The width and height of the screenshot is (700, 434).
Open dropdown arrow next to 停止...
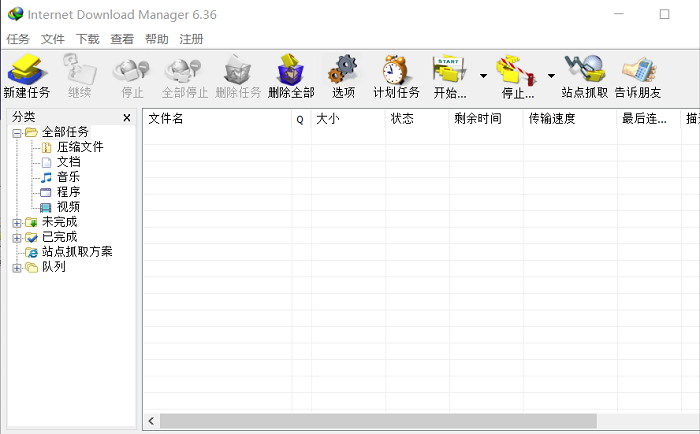(551, 76)
